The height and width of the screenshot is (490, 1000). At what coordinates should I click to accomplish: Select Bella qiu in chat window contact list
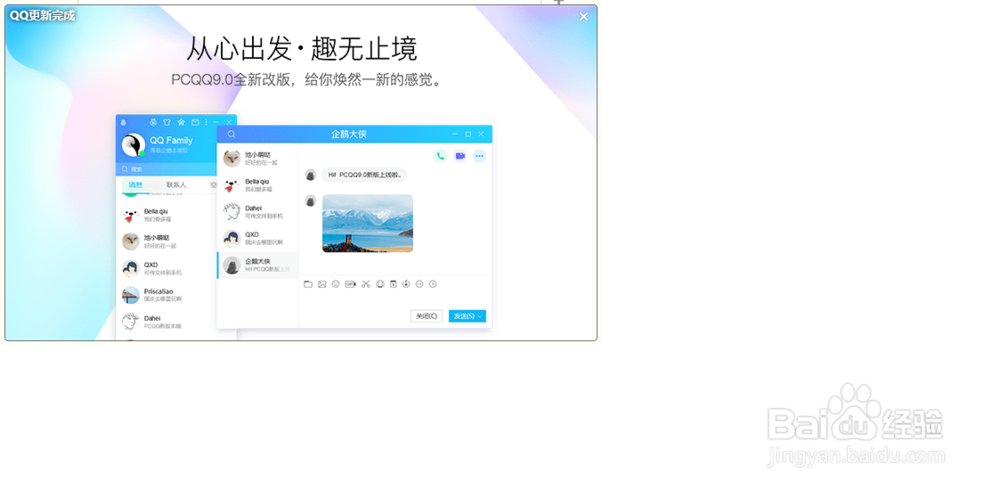(x=258, y=185)
